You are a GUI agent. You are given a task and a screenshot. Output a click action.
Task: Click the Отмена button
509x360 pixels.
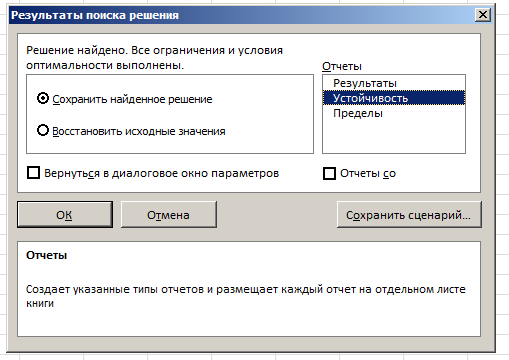169,215
